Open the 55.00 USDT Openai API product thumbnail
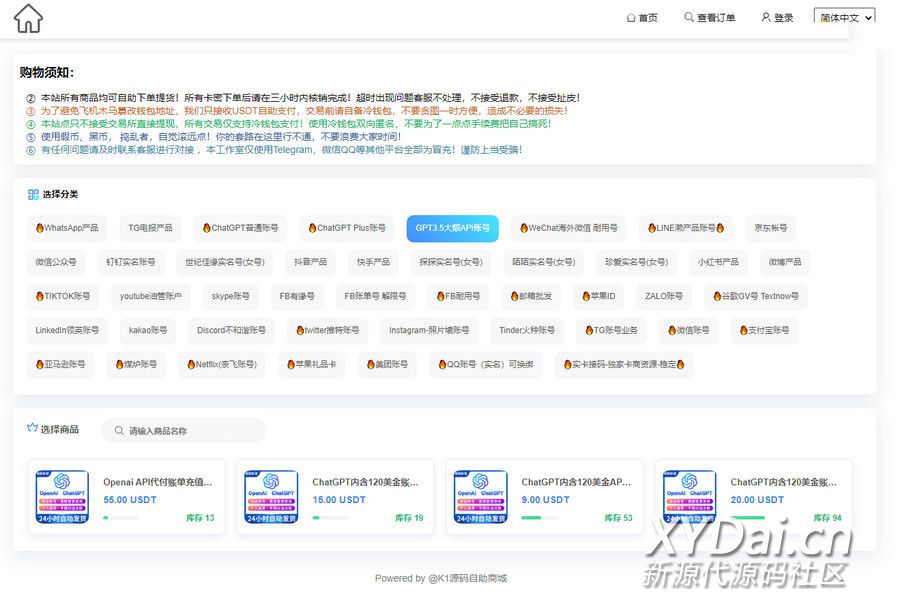900x594 pixels. coord(62,497)
